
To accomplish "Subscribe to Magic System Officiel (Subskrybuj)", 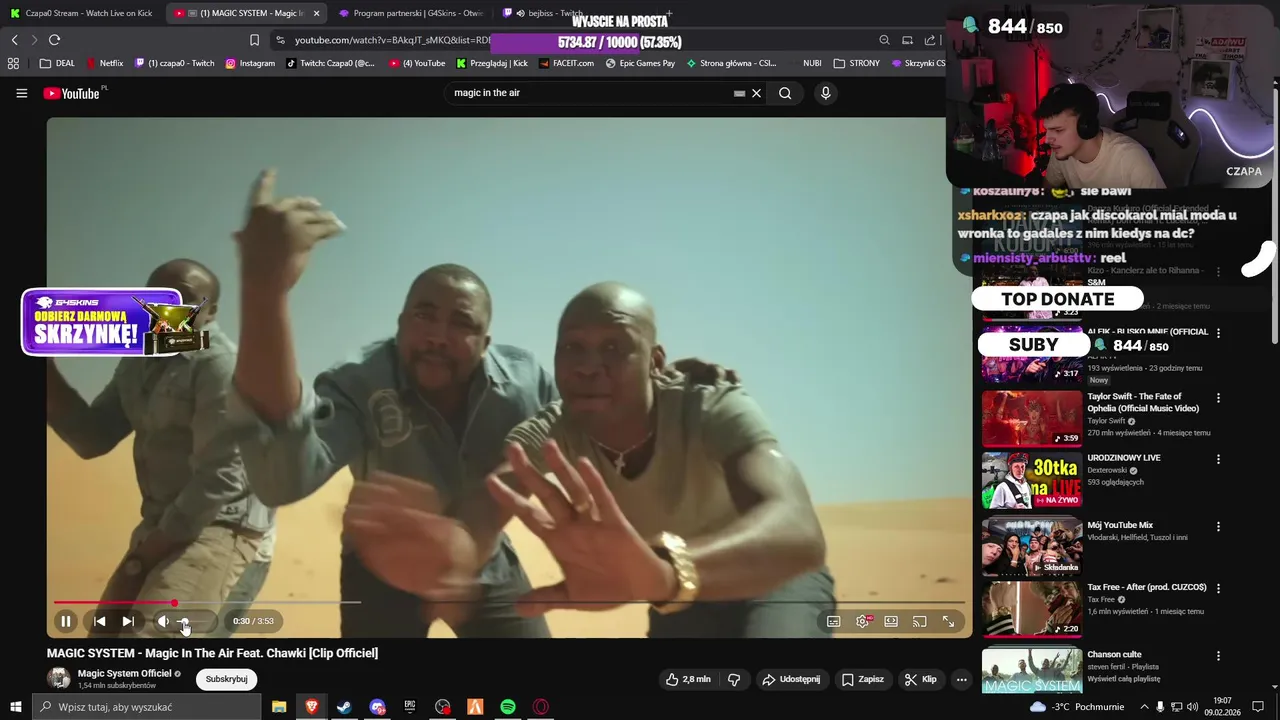I will tap(226, 679).
